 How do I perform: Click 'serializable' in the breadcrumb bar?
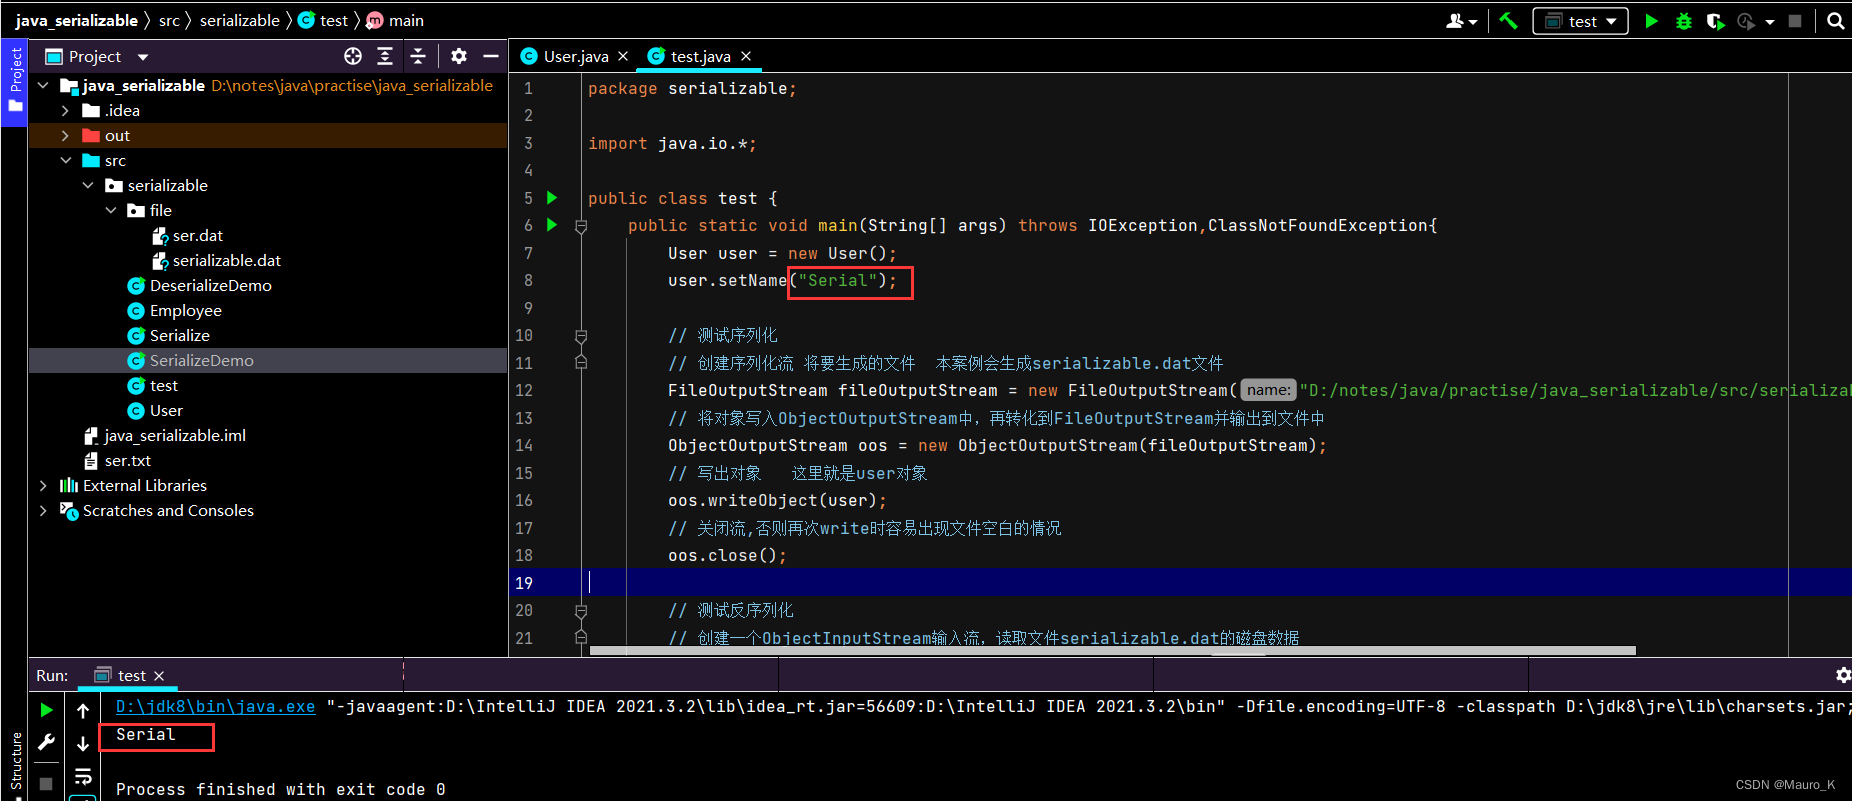(240, 20)
